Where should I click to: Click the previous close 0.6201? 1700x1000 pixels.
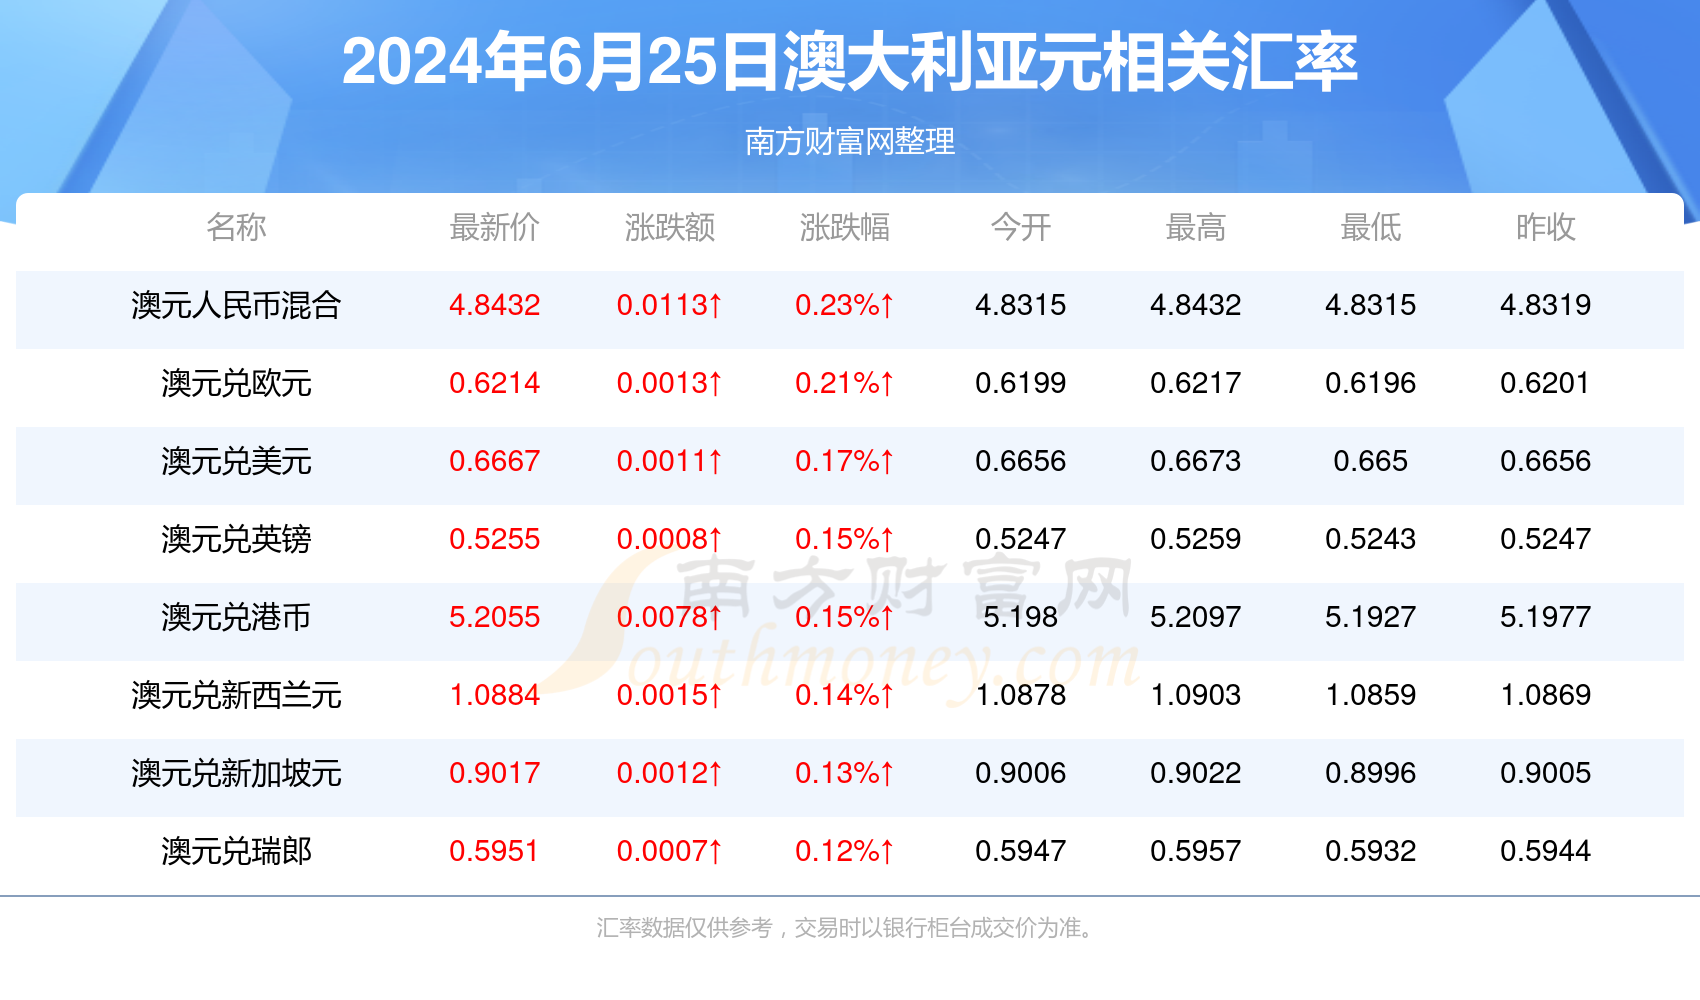tap(1546, 383)
